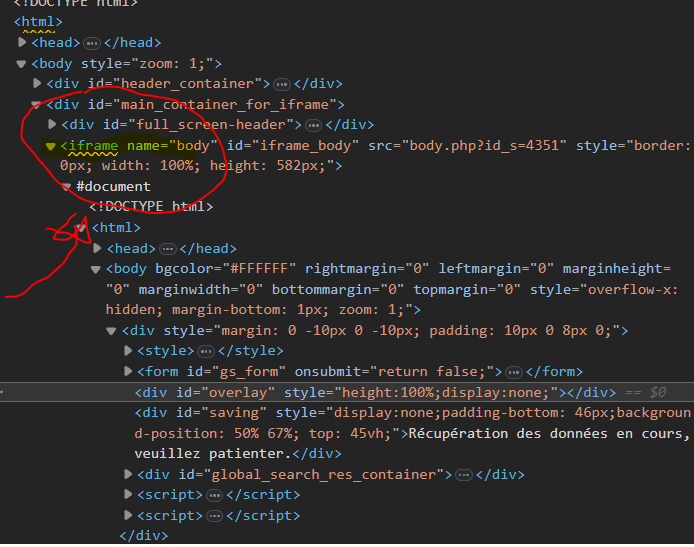Expand the global_search_res_container div
This screenshot has height=547, width=694.
(x=128, y=474)
